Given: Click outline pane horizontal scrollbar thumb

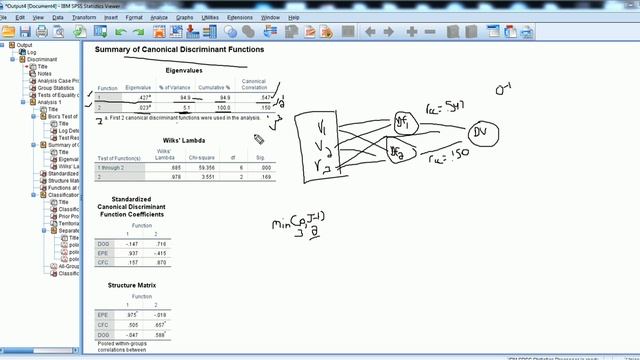Looking at the screenshot, I should [x=17, y=351].
